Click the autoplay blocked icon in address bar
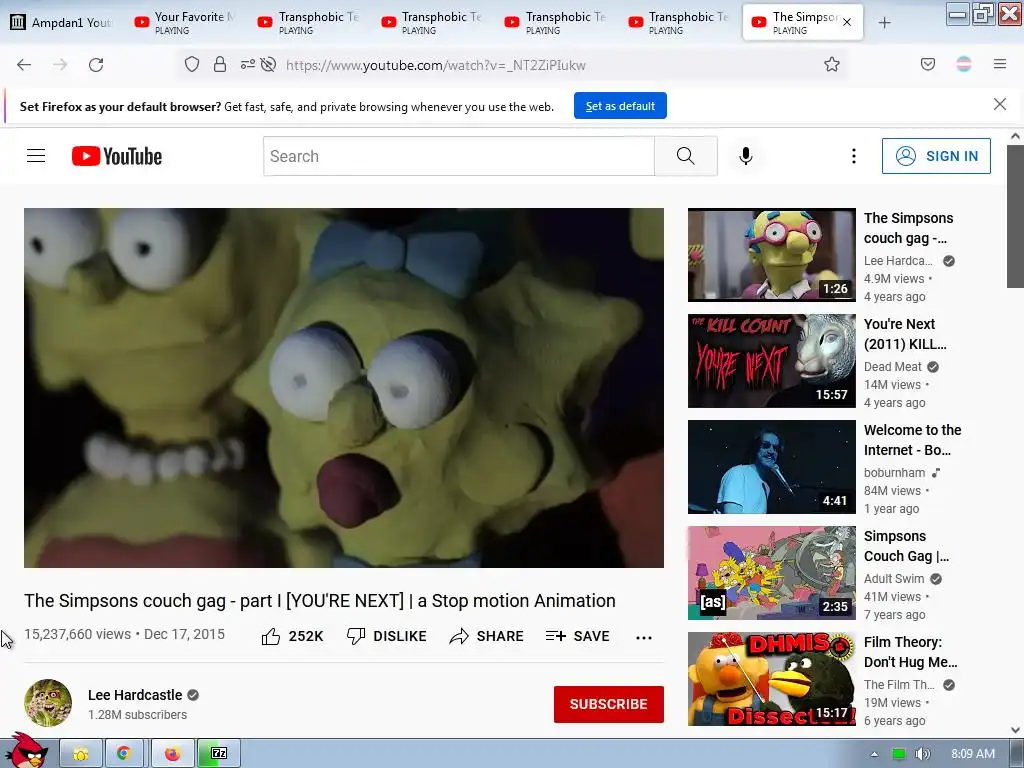Viewport: 1024px width, 768px height. pyautogui.click(x=268, y=64)
